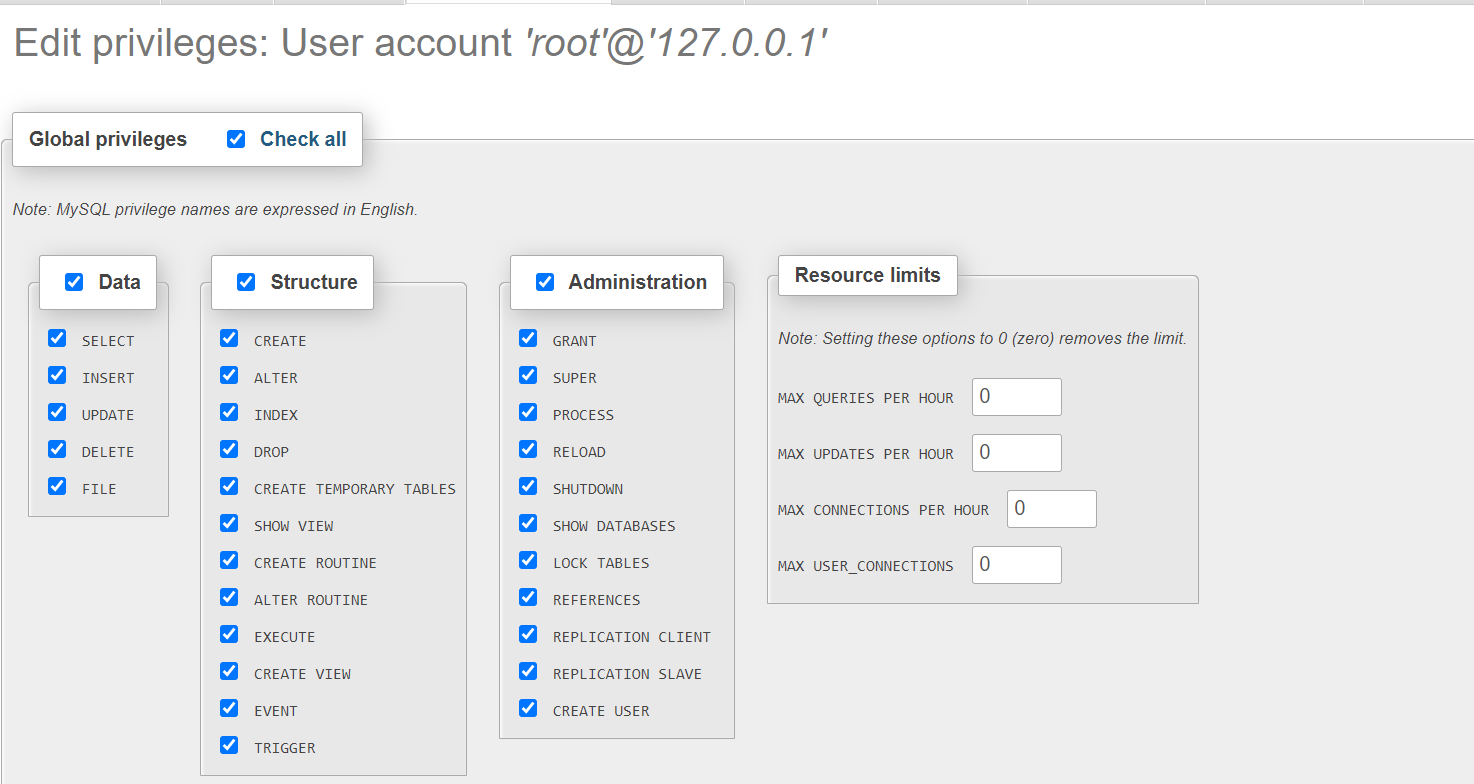Image resolution: width=1474 pixels, height=784 pixels.
Task: Uncheck REPLICATION SLAVE privilege
Action: click(x=528, y=671)
